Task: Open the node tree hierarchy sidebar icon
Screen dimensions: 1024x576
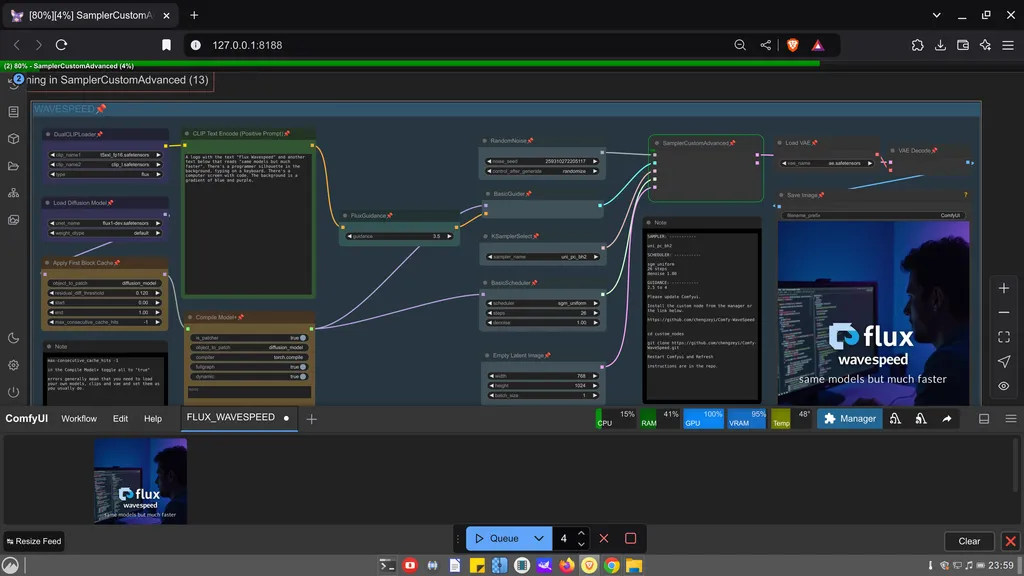Action: click(x=14, y=193)
